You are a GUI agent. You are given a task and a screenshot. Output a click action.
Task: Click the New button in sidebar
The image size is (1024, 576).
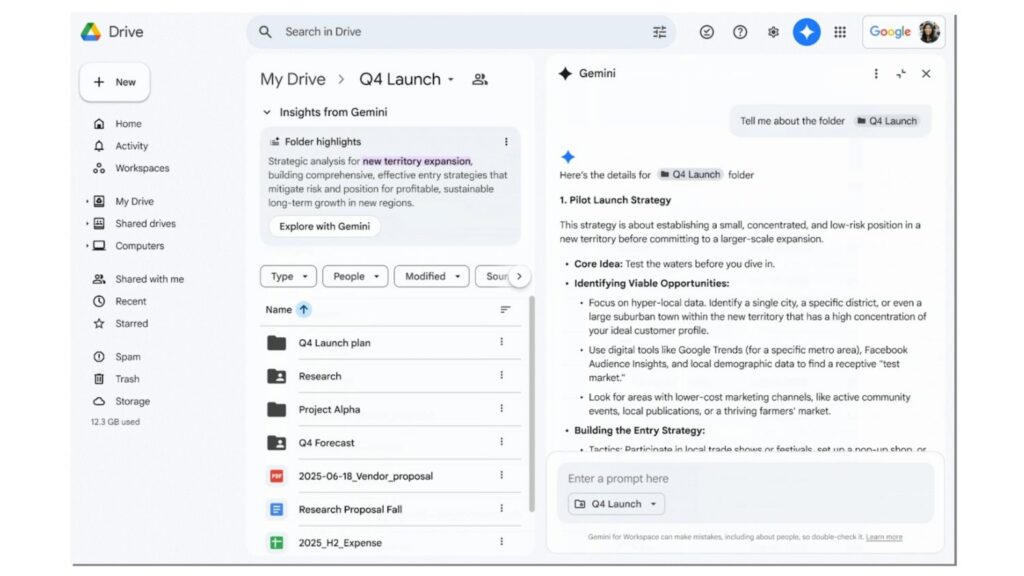[114, 81]
